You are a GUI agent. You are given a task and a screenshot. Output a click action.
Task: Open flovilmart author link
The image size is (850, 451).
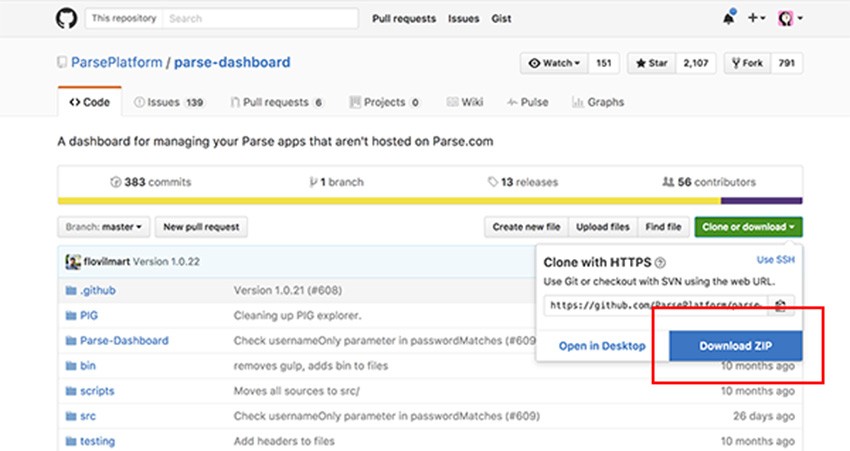click(x=107, y=261)
